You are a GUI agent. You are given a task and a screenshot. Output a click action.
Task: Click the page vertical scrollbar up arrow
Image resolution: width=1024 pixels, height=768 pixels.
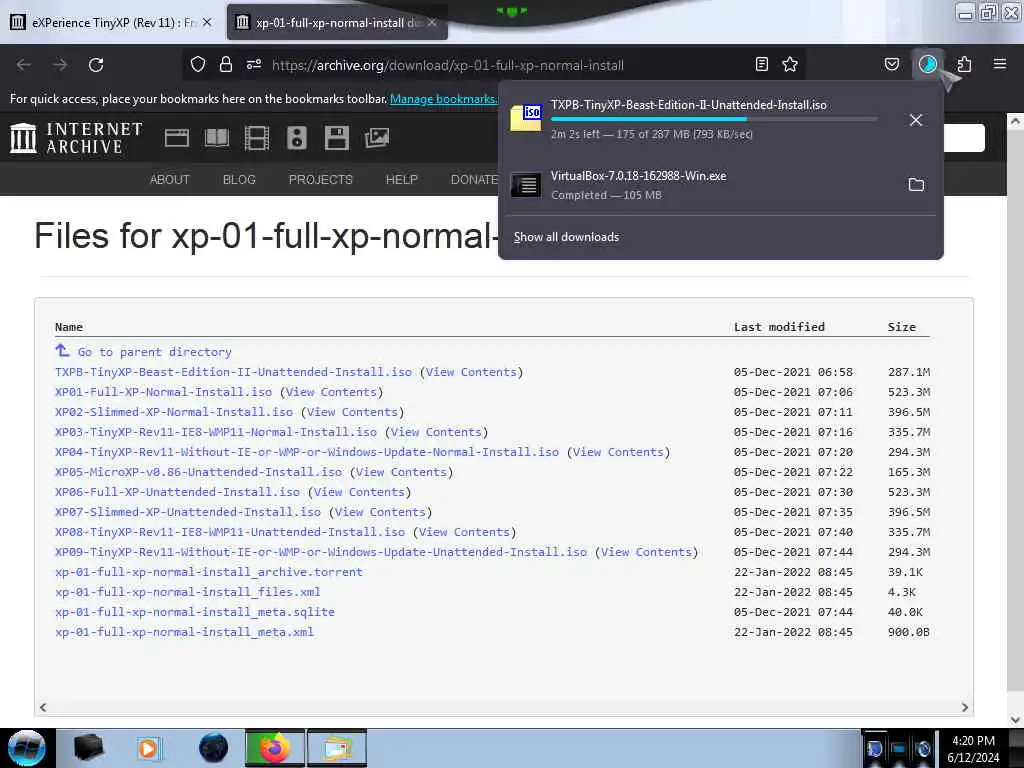pos(1015,121)
